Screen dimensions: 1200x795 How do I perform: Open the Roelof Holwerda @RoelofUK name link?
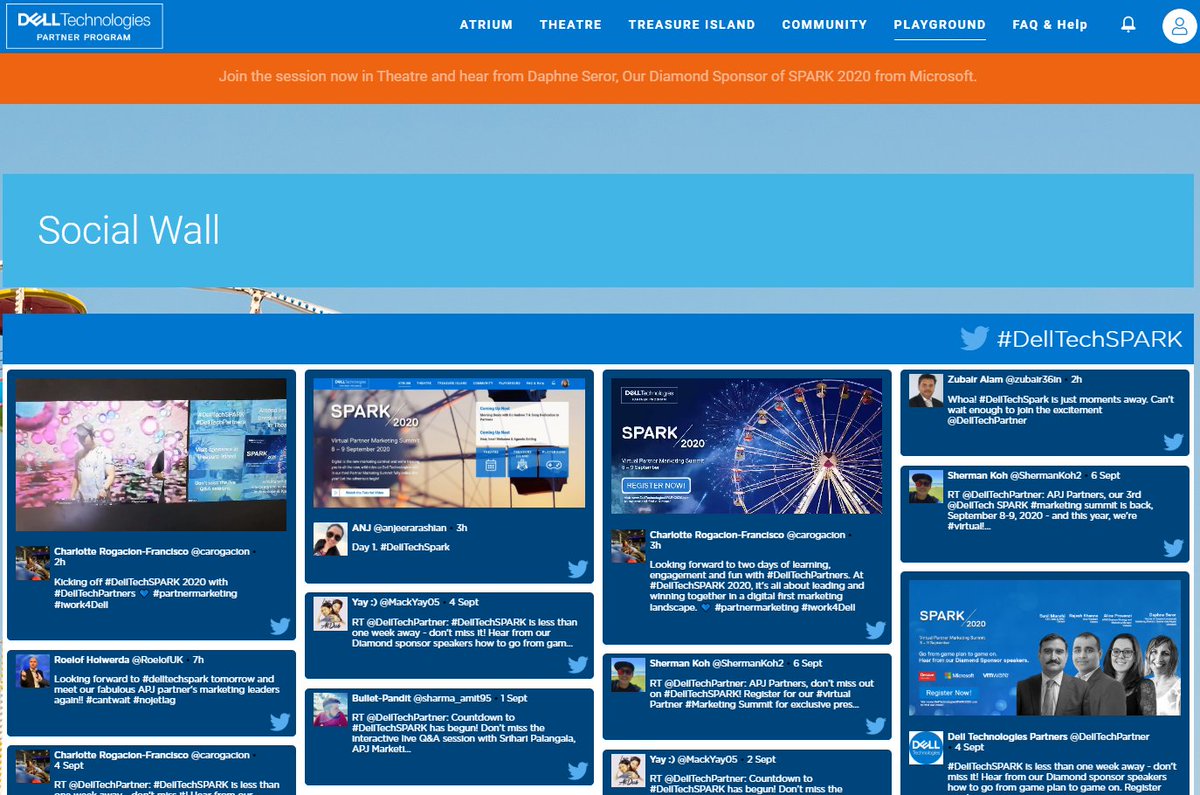click(x=116, y=660)
